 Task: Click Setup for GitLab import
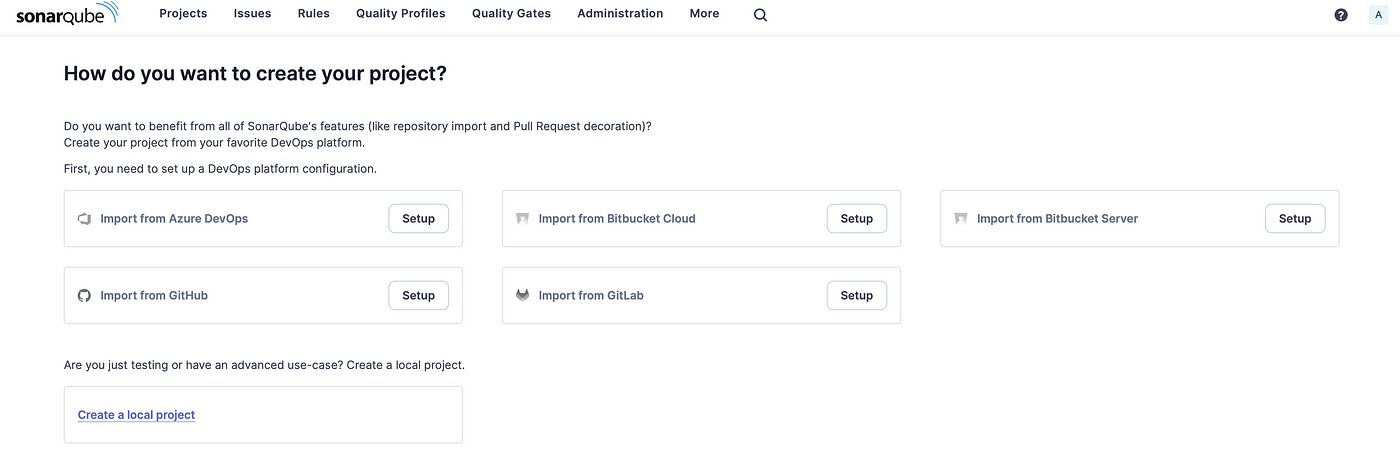coord(856,296)
